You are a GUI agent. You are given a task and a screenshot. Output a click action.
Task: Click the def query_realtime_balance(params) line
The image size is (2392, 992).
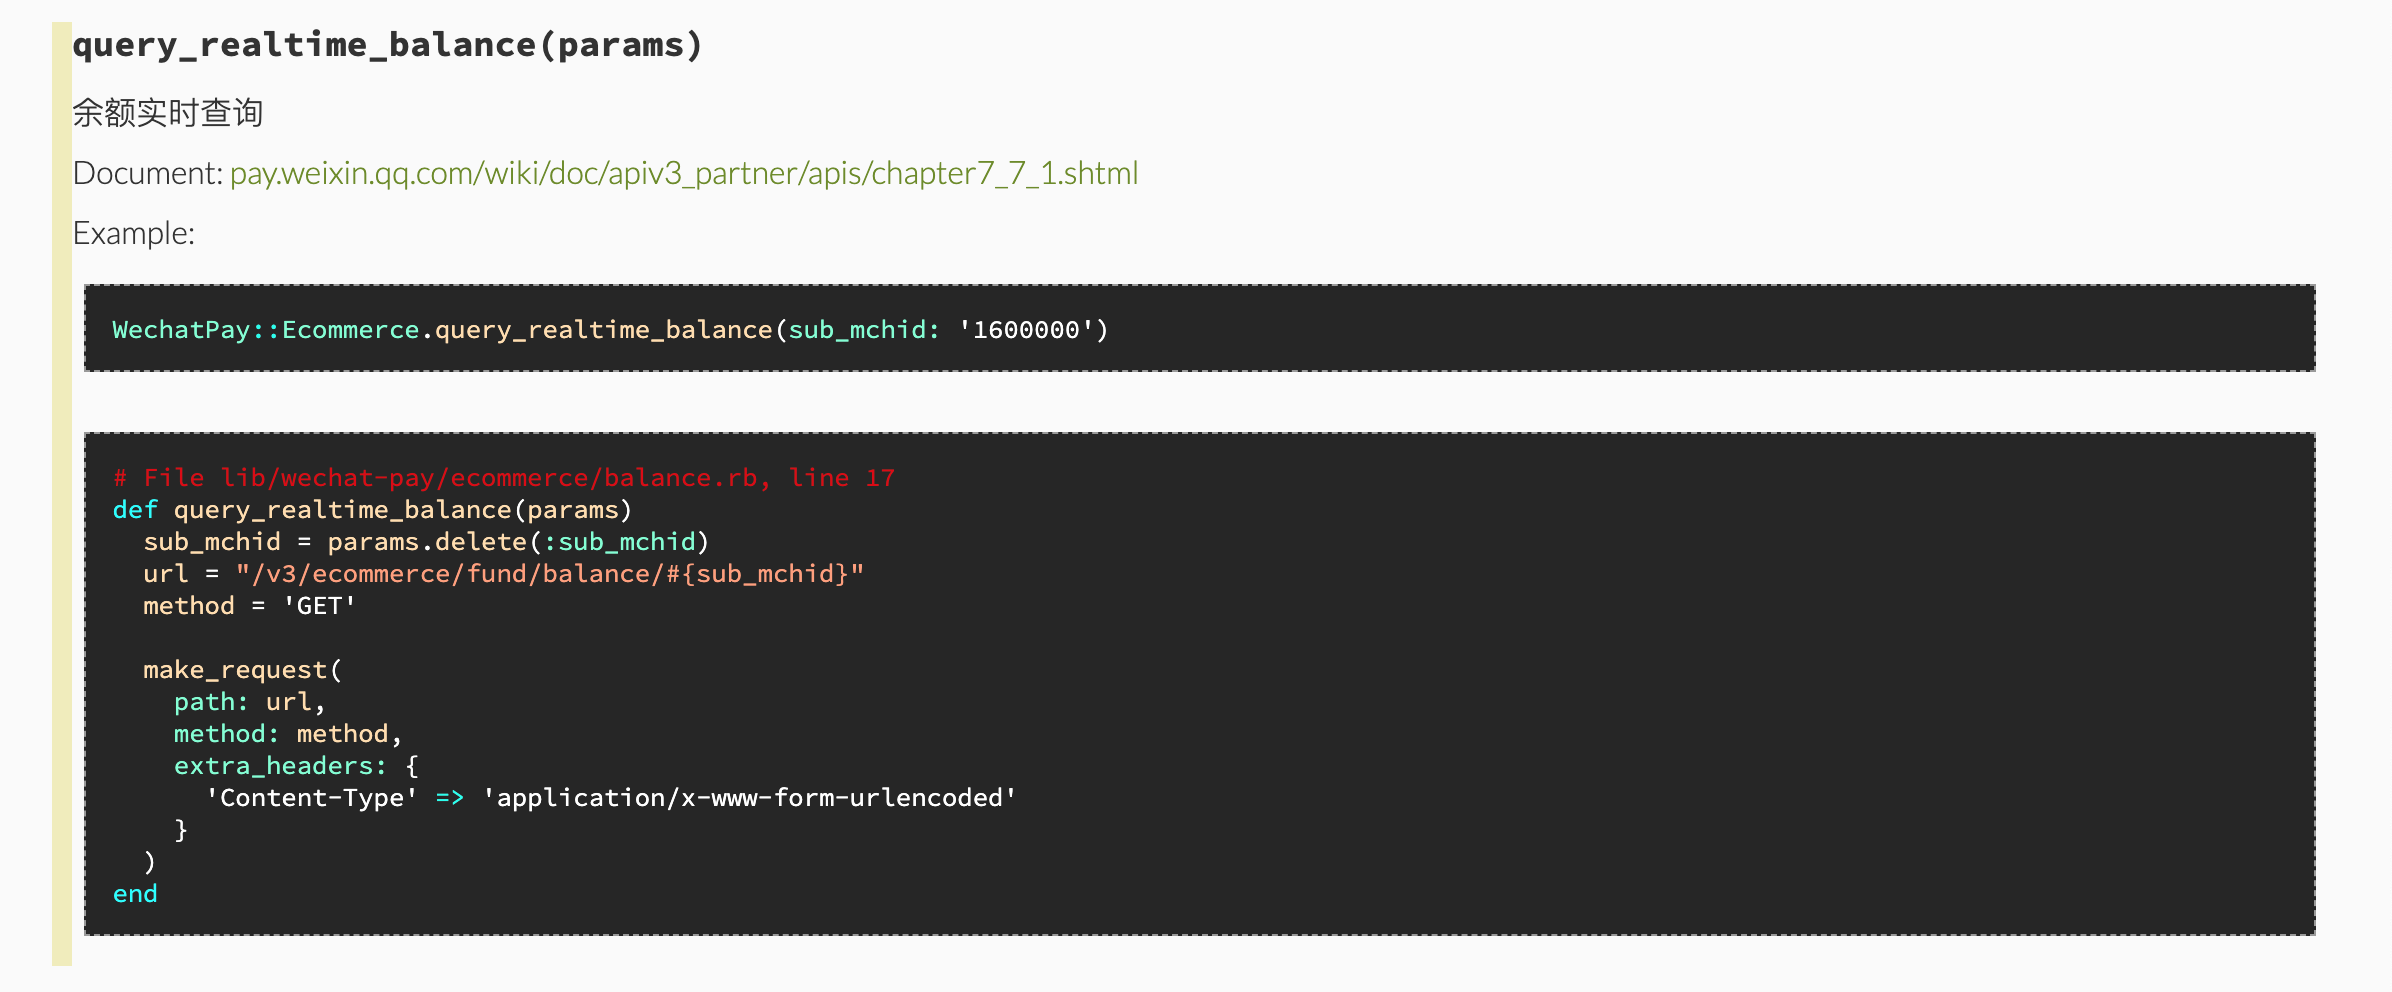tap(372, 510)
